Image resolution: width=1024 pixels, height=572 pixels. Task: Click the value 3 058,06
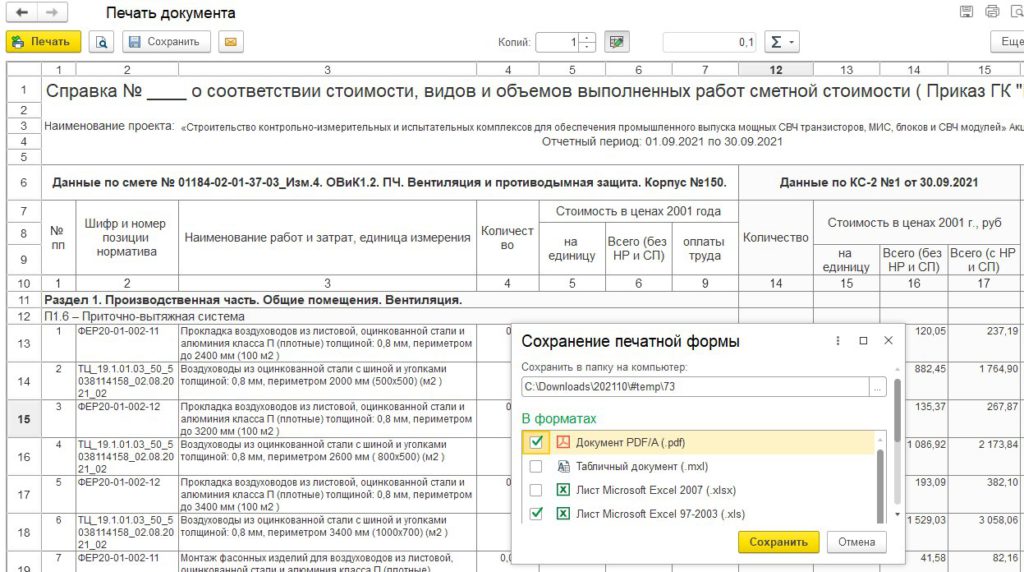click(x=998, y=520)
